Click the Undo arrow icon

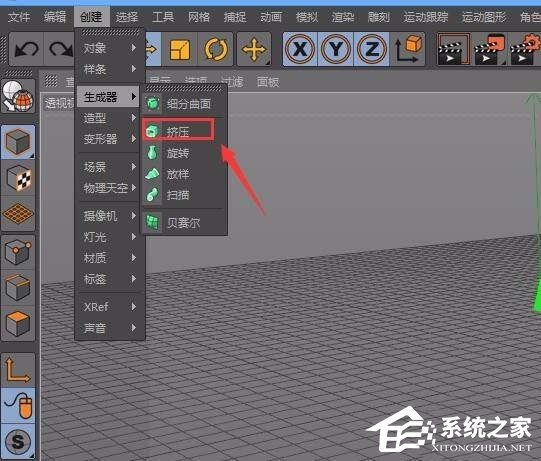pos(27,49)
